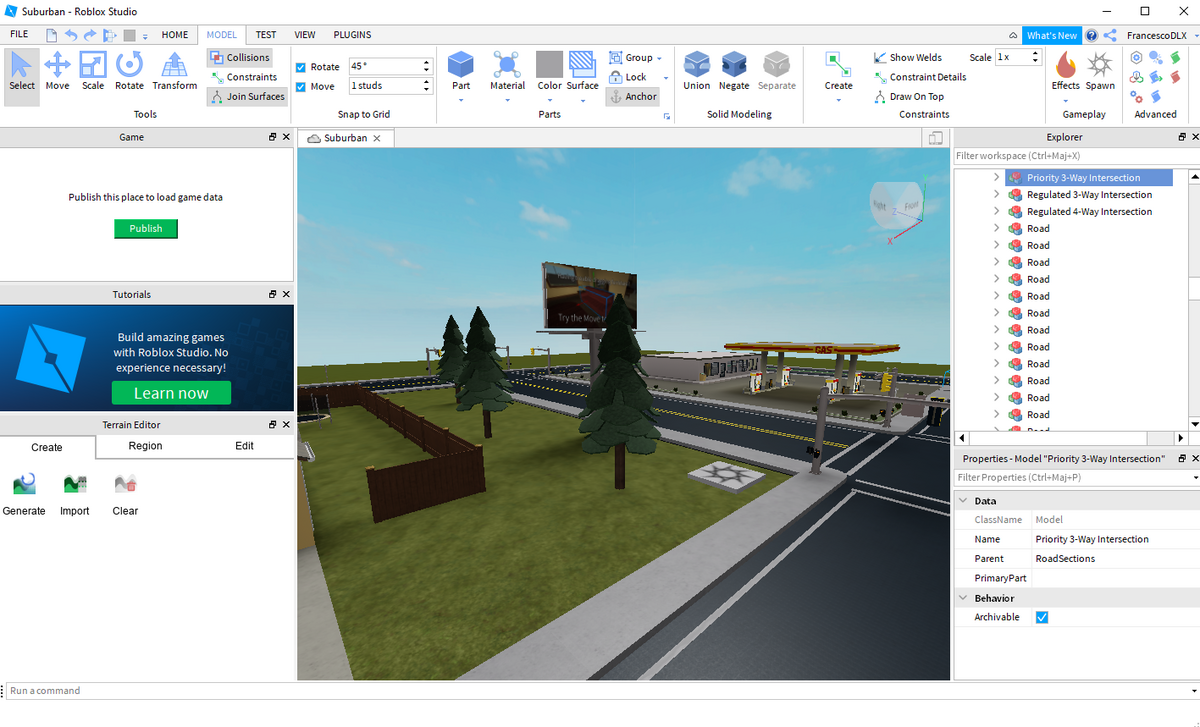Click the Publish button
Image resolution: width=1200 pixels, height=727 pixels.
click(x=145, y=228)
